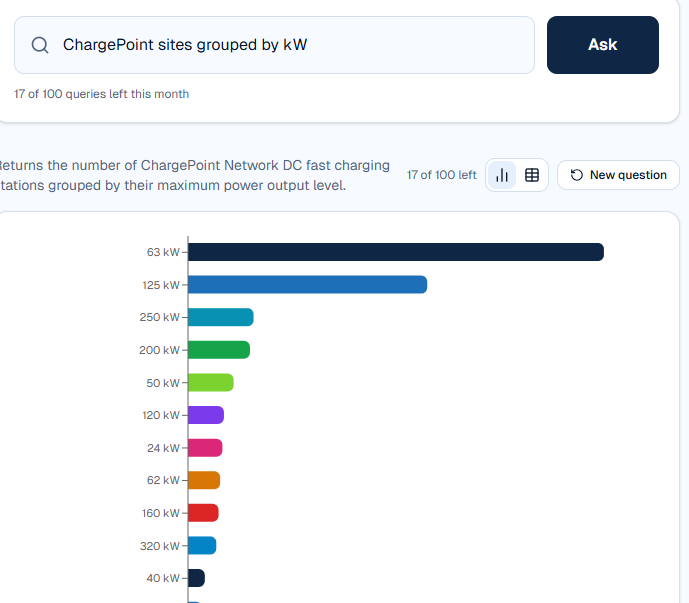
Task: Select the 50 kW lime bar
Action: pyautogui.click(x=211, y=382)
